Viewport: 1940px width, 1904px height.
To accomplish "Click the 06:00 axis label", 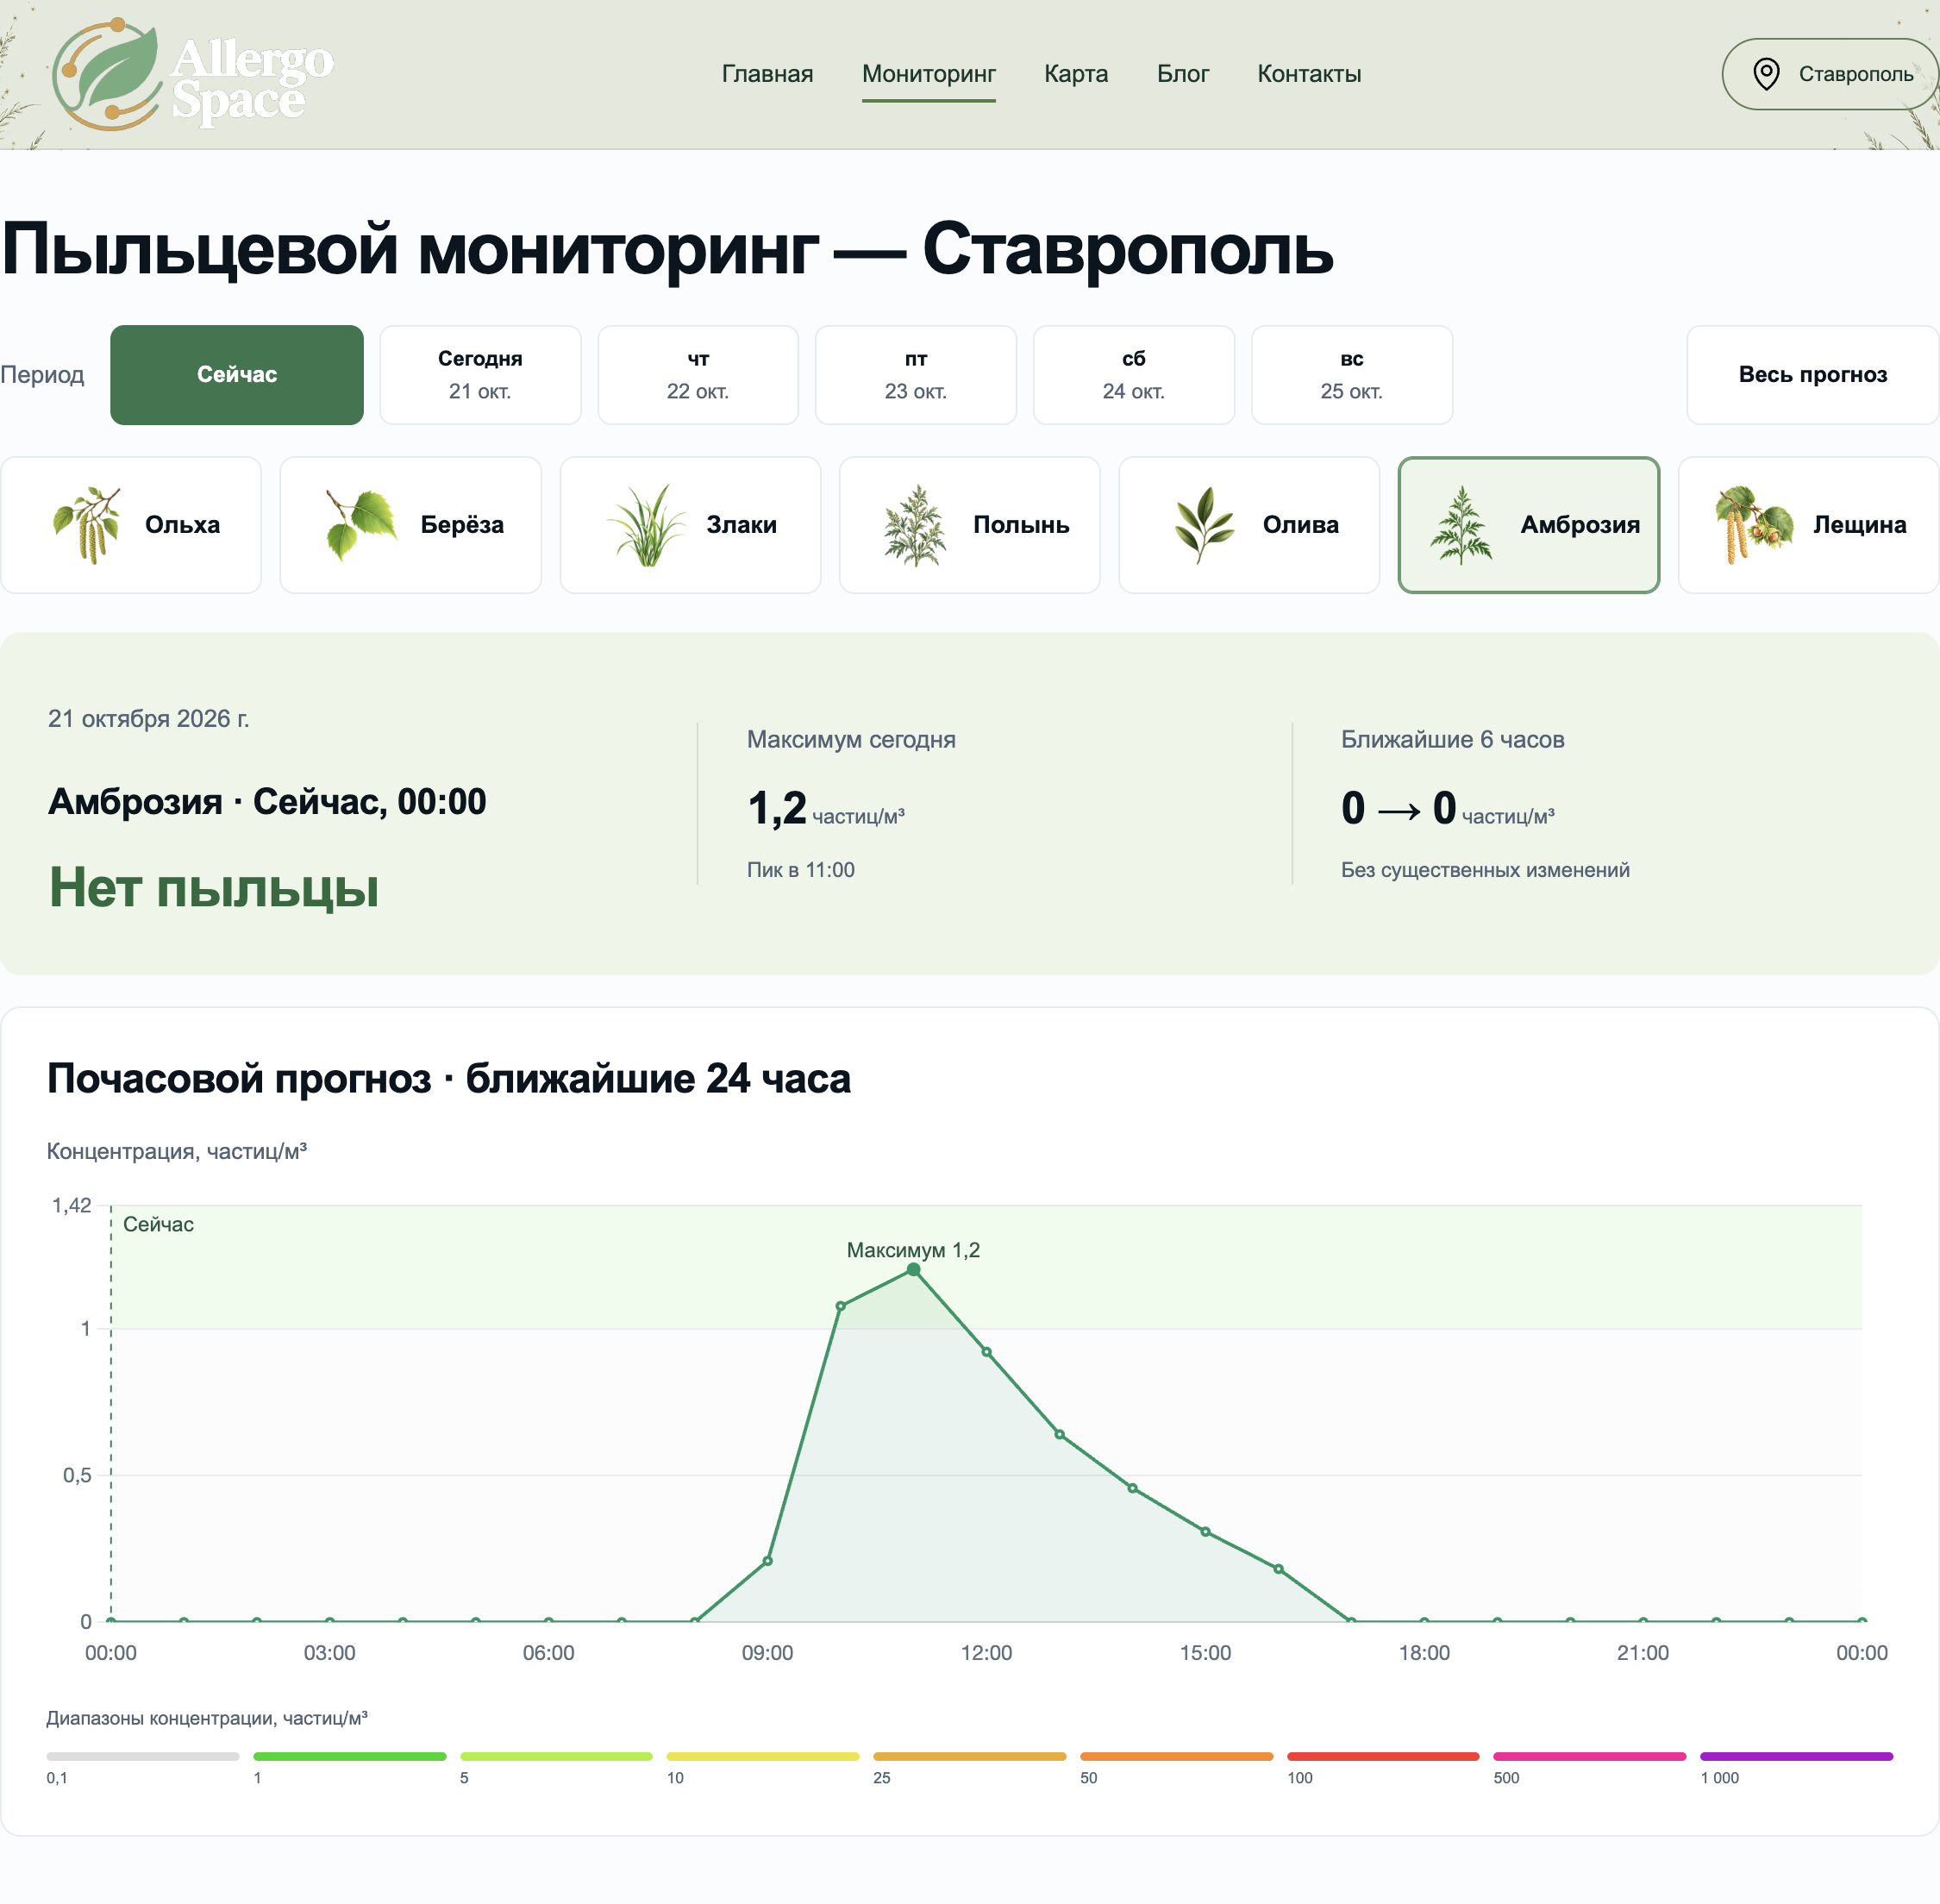I will pos(548,1653).
